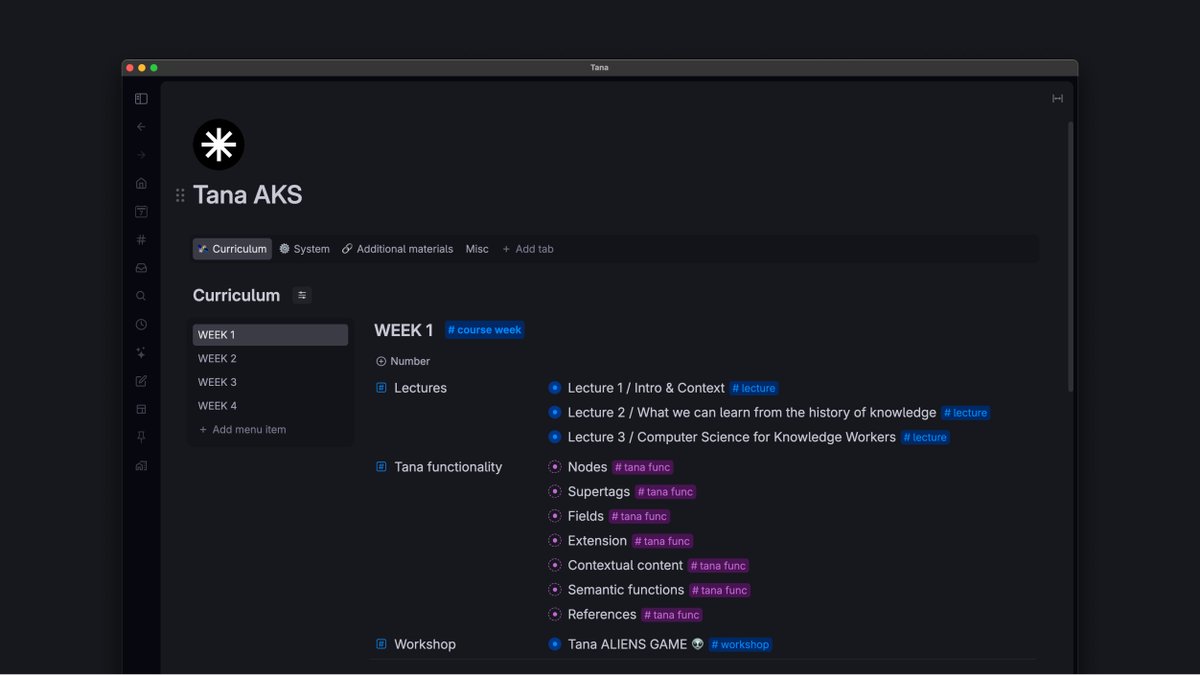
Task: Click the Tana AKS page title
Action: [248, 195]
